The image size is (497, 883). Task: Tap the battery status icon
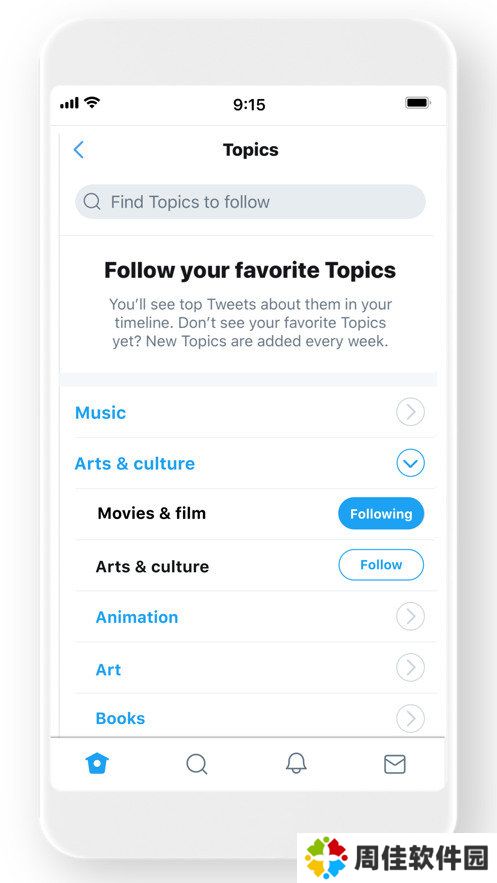[418, 103]
